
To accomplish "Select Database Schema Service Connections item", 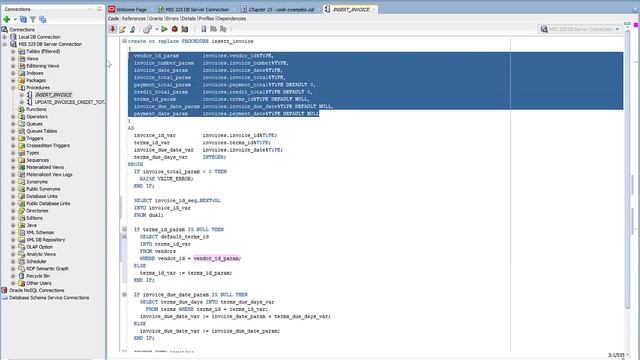I will pyautogui.click(x=49, y=298).
